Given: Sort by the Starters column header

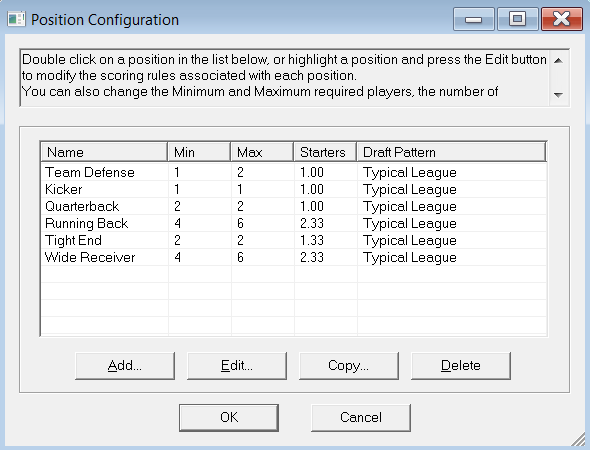Looking at the screenshot, I should click(x=325, y=152).
